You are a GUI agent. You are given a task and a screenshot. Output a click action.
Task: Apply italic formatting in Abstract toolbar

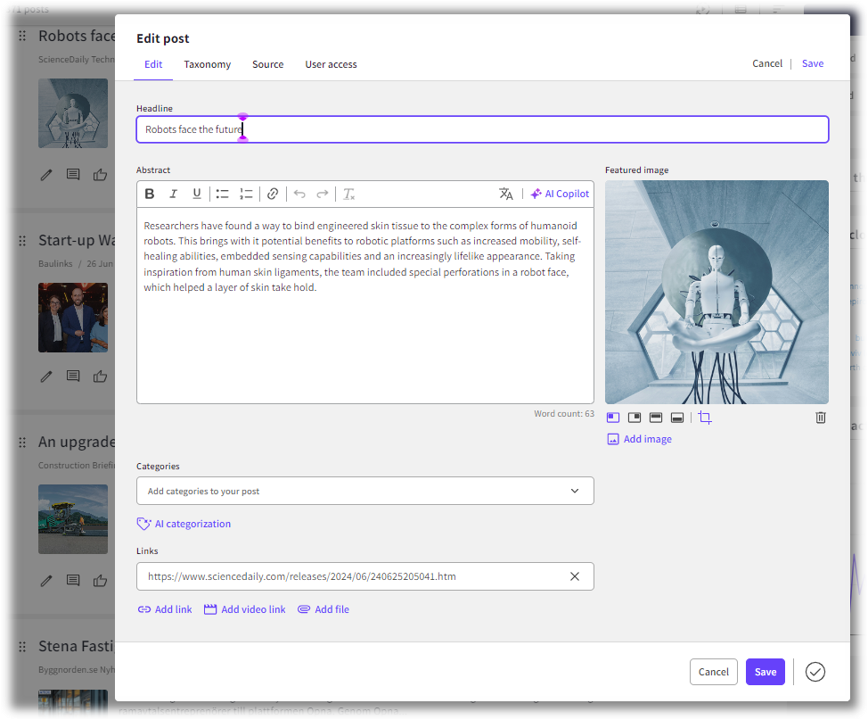[173, 194]
